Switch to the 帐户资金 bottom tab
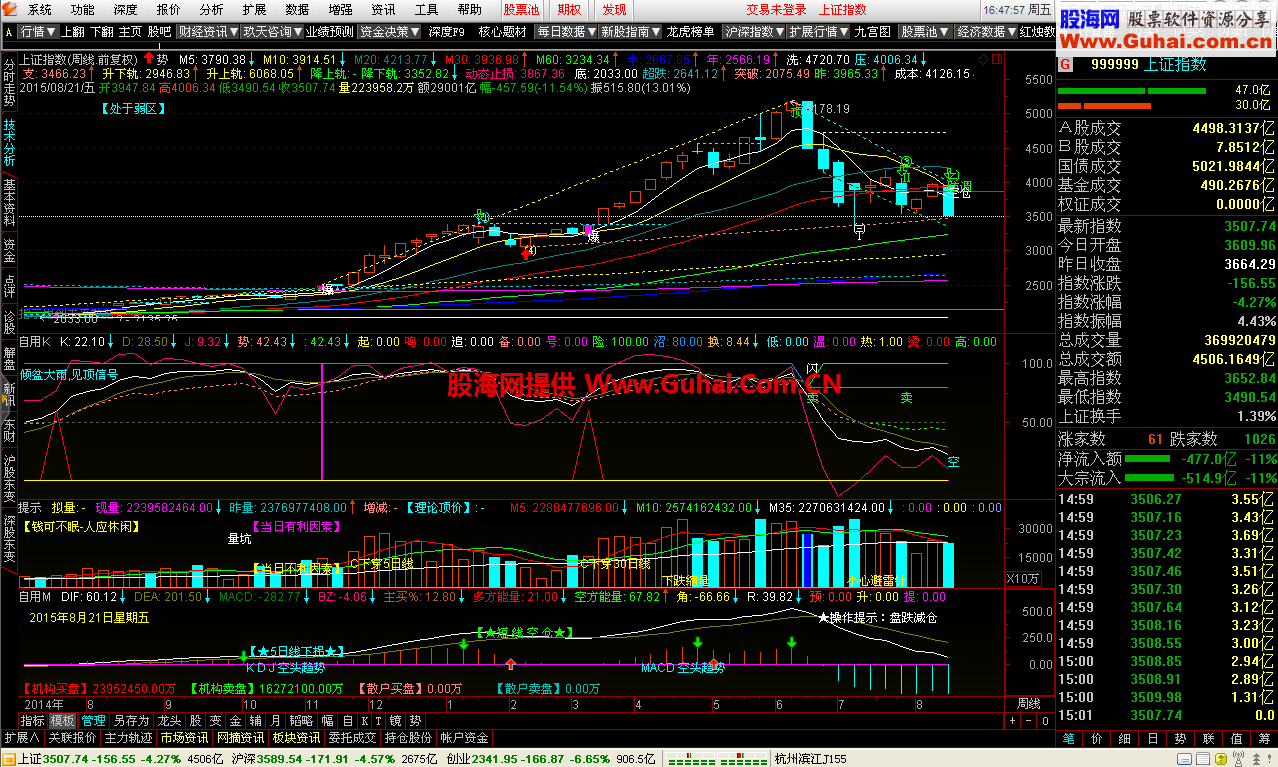 (x=465, y=738)
